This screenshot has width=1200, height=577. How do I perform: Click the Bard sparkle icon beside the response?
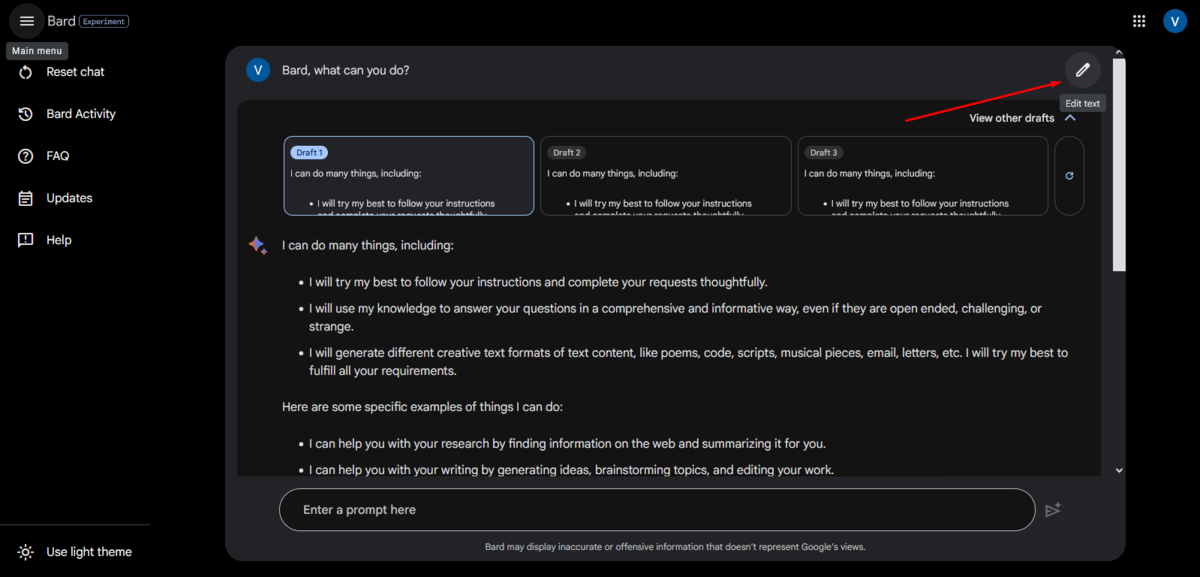(258, 246)
